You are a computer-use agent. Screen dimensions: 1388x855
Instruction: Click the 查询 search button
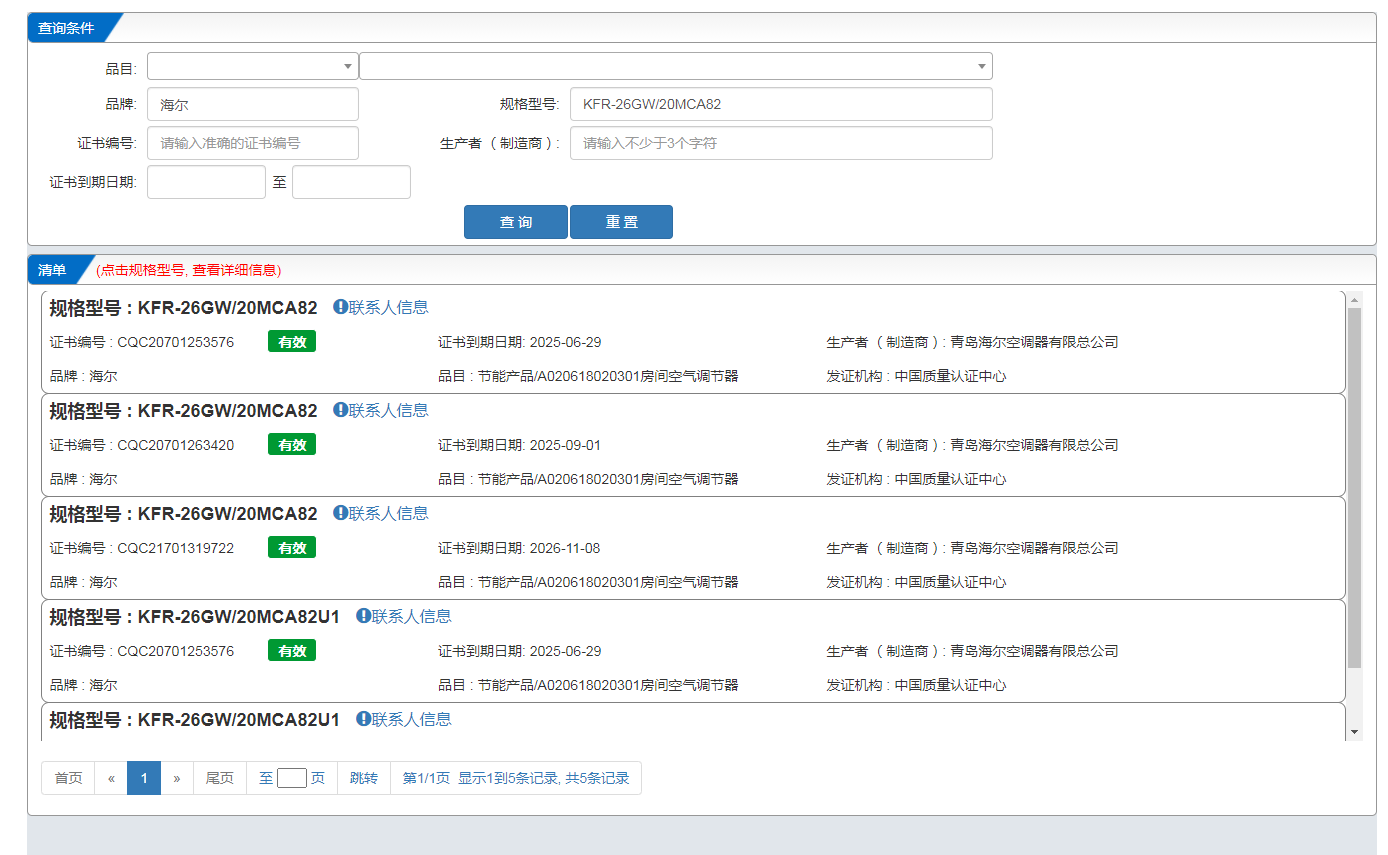515,222
